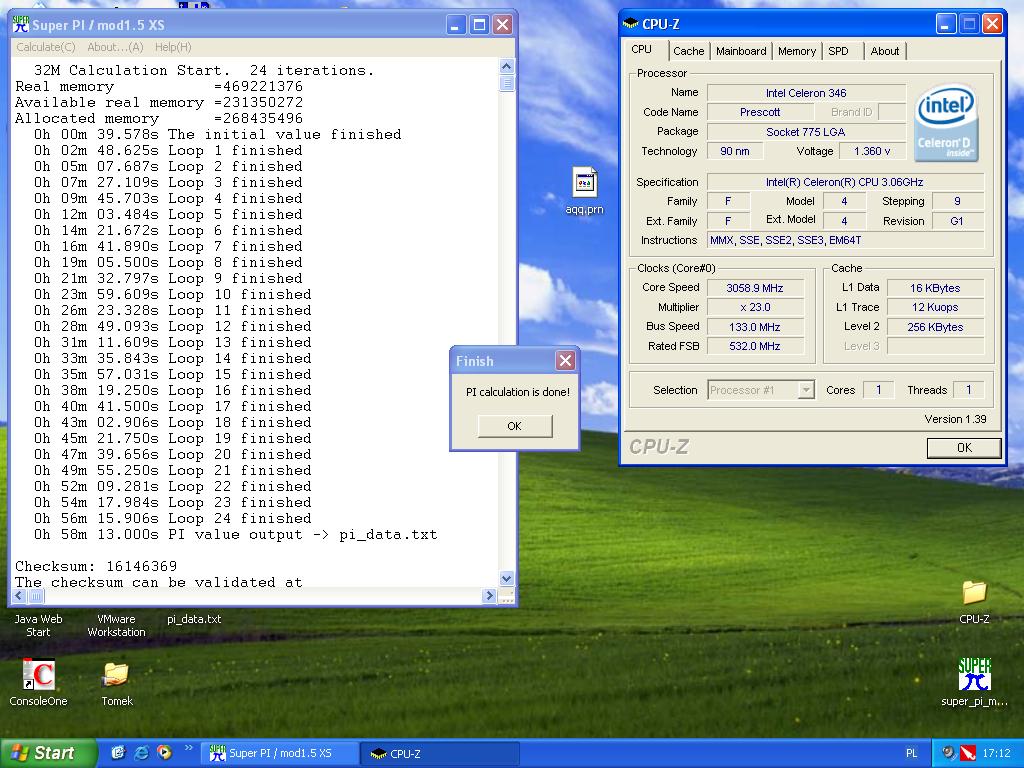The width and height of the screenshot is (1024, 768).
Task: Click the Loop 24 finished line
Action: click(x=172, y=519)
